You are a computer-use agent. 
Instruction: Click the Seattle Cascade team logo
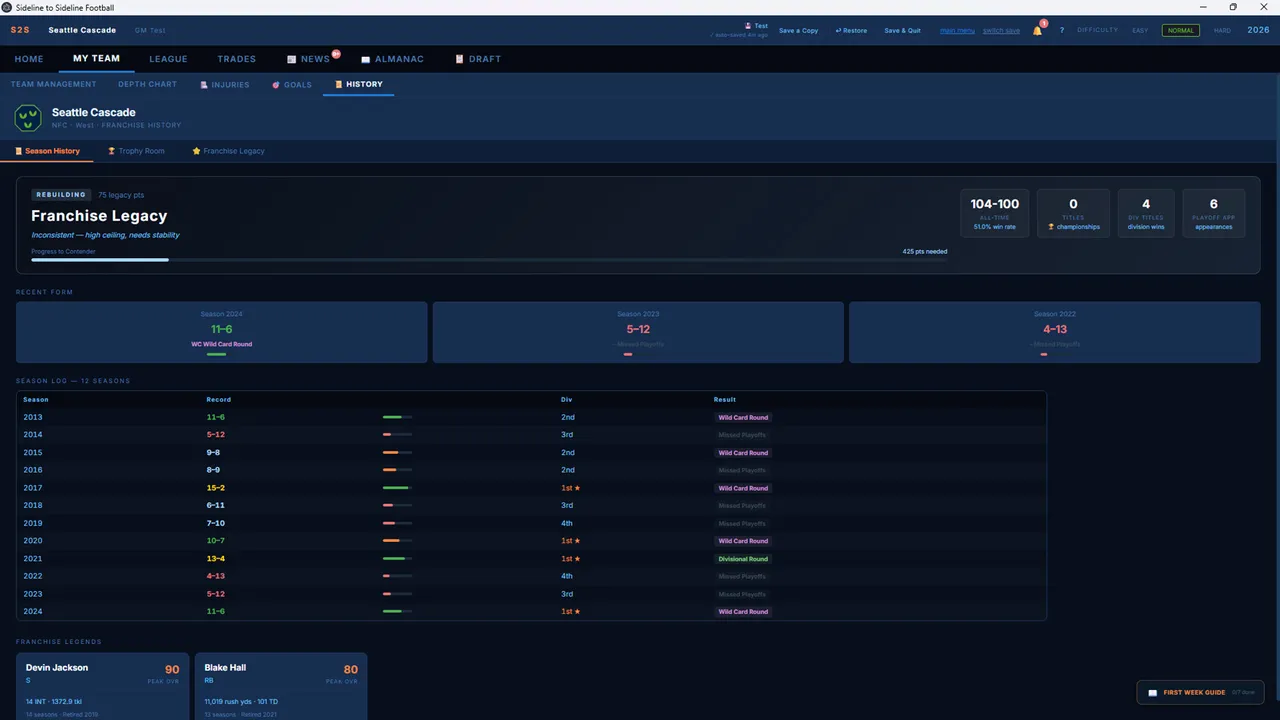28,118
